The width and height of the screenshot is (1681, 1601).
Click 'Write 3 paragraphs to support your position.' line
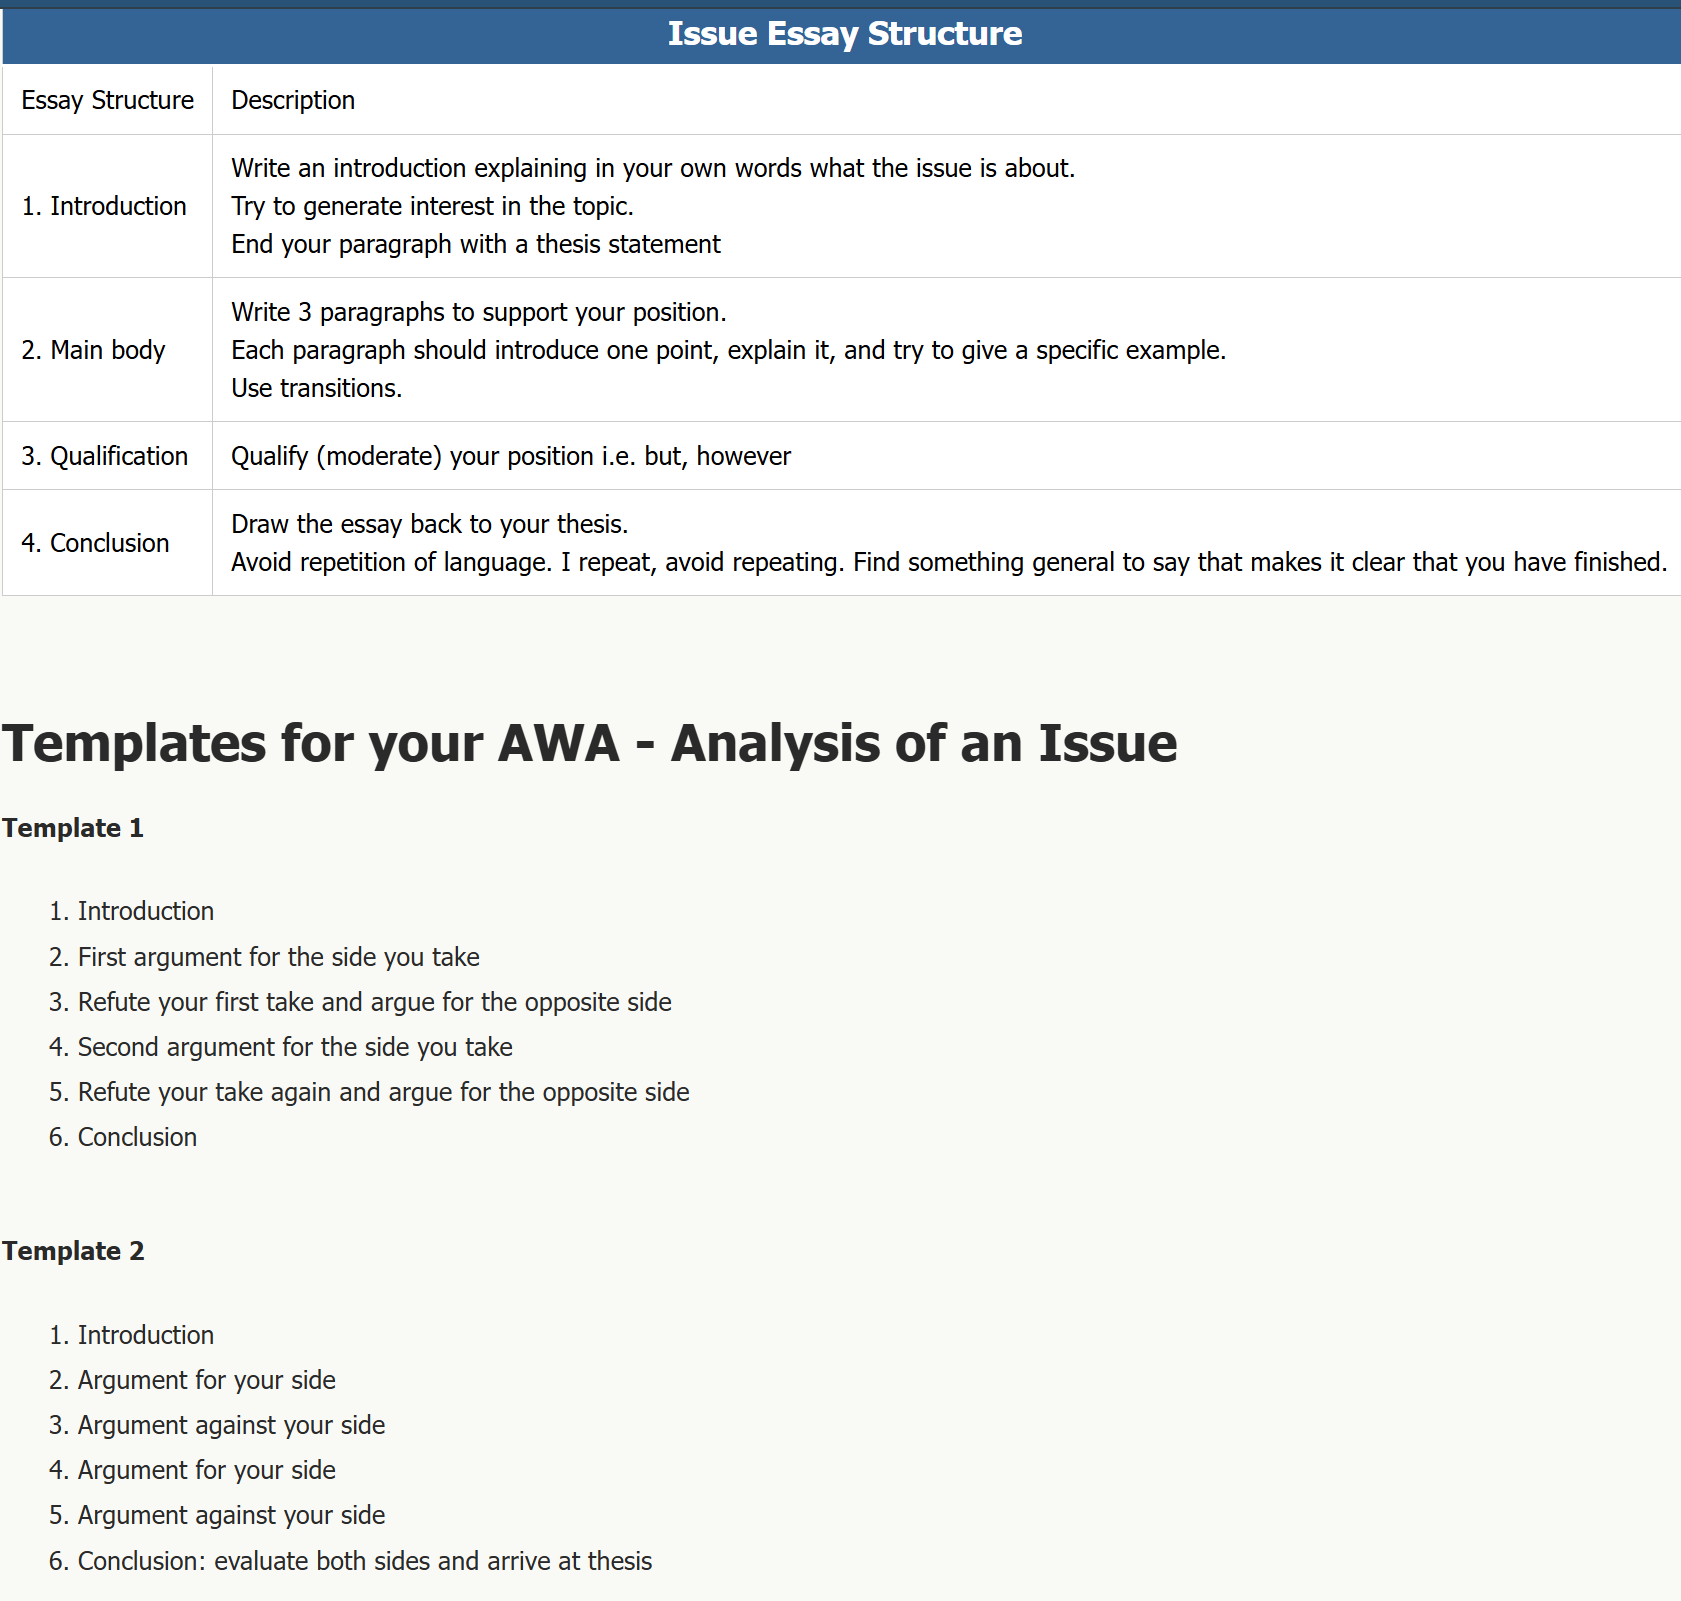[479, 312]
